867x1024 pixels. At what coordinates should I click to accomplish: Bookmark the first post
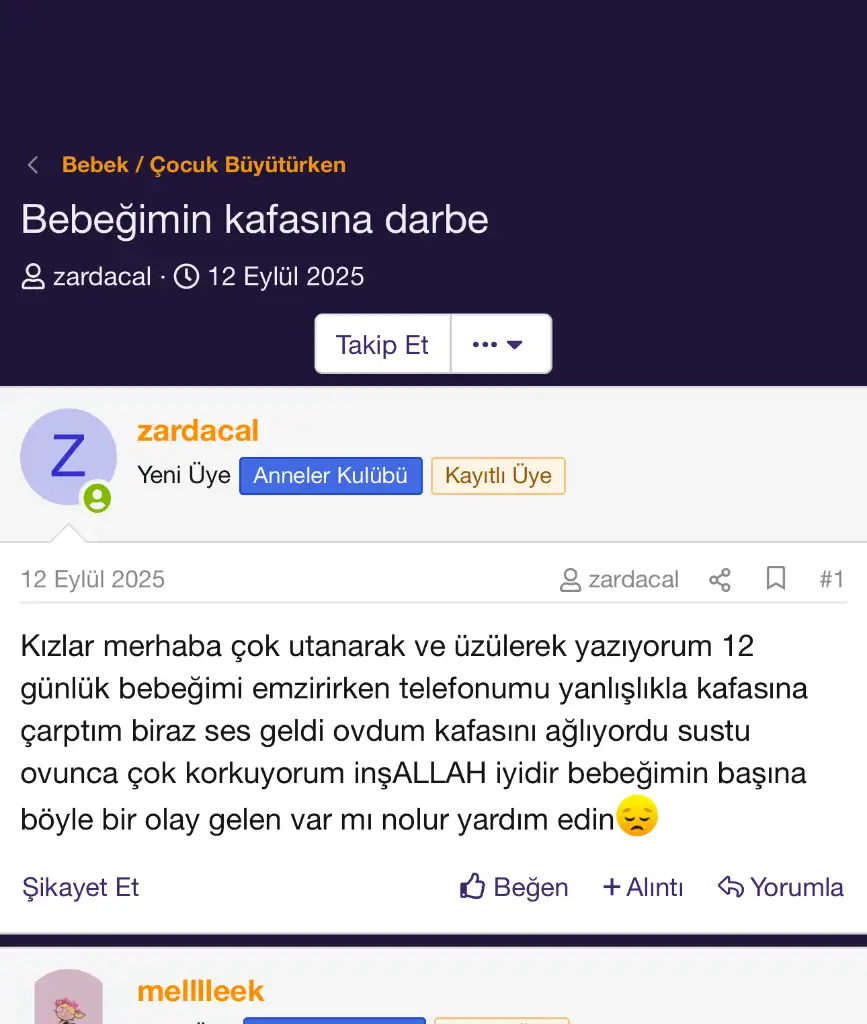[x=776, y=579]
